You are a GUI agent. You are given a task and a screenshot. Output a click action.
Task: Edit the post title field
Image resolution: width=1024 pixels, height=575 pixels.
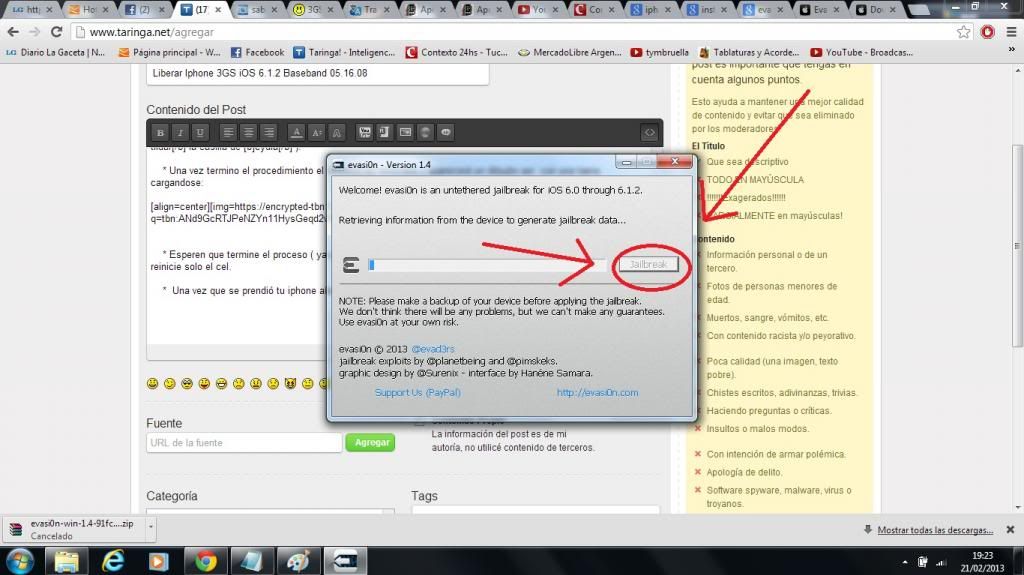pos(317,73)
